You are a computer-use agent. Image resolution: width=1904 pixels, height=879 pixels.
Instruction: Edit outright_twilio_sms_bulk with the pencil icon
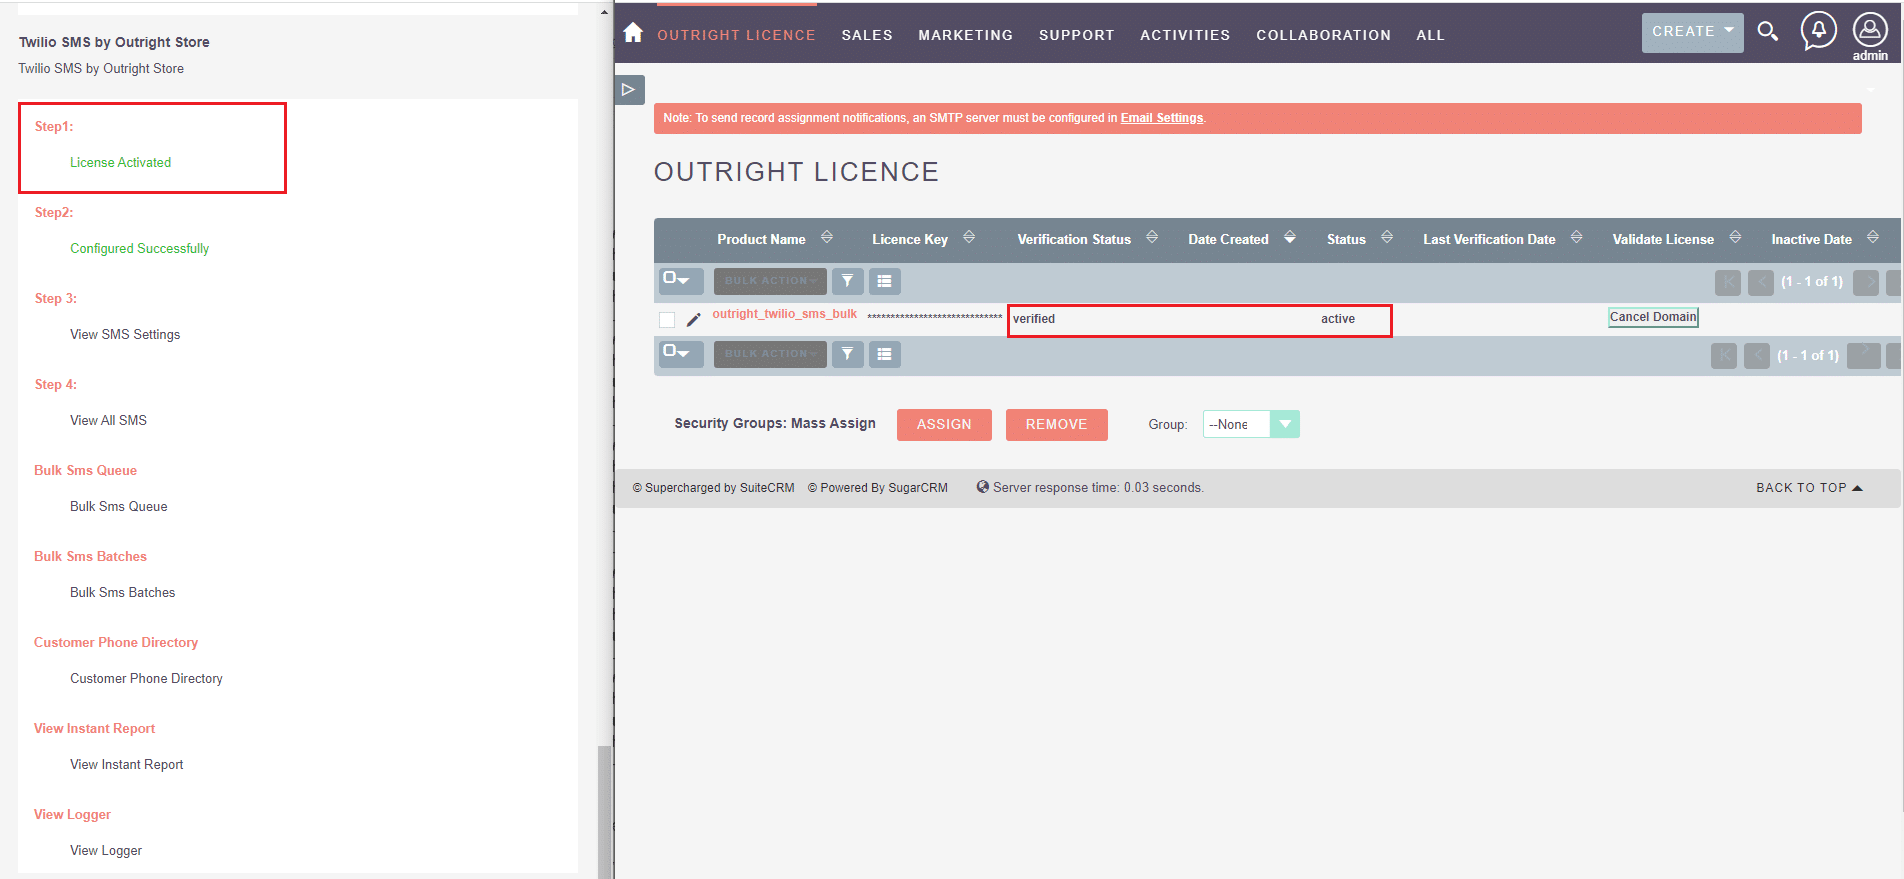click(694, 320)
